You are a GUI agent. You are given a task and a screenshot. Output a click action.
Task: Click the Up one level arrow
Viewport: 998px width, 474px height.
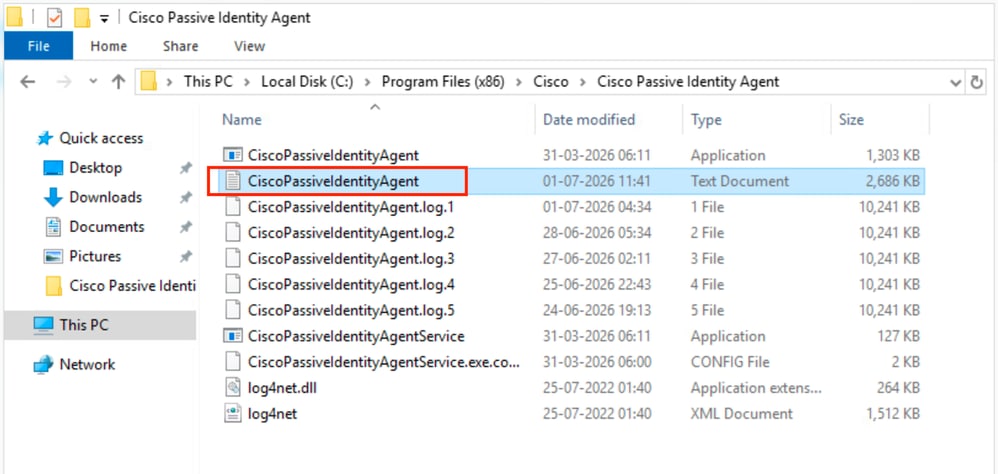118,81
